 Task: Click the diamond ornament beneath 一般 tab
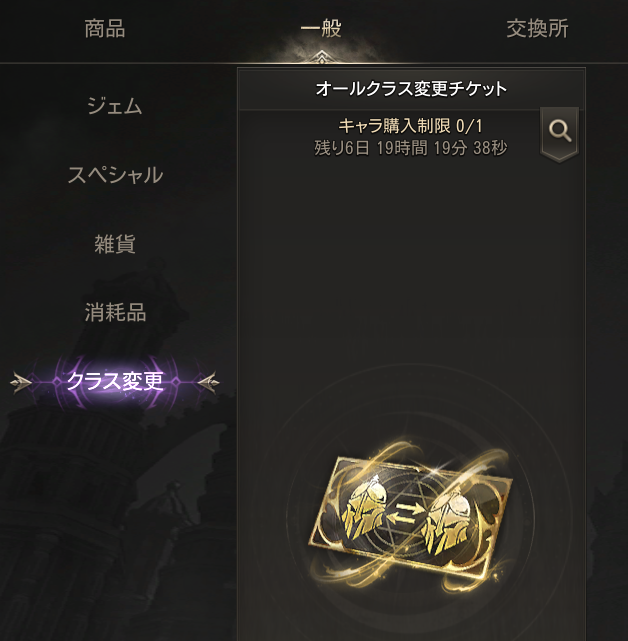(x=322, y=57)
